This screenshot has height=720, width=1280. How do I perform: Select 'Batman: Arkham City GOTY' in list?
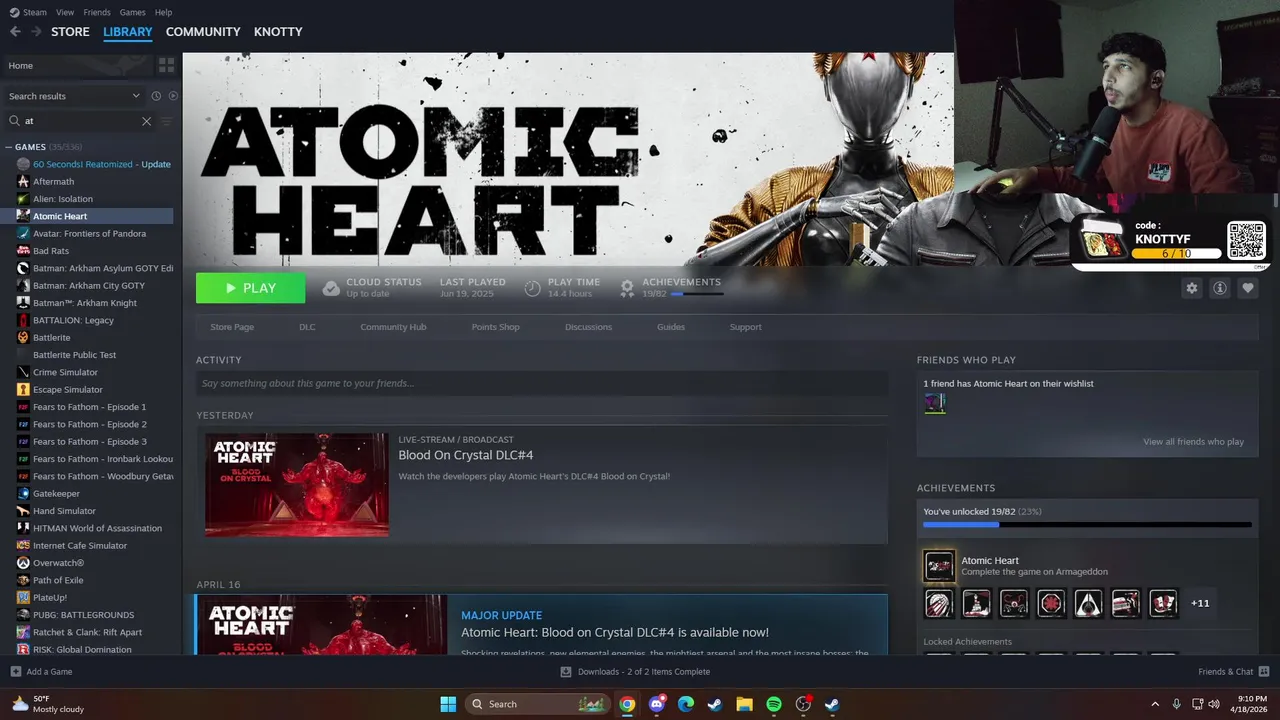[x=94, y=285]
